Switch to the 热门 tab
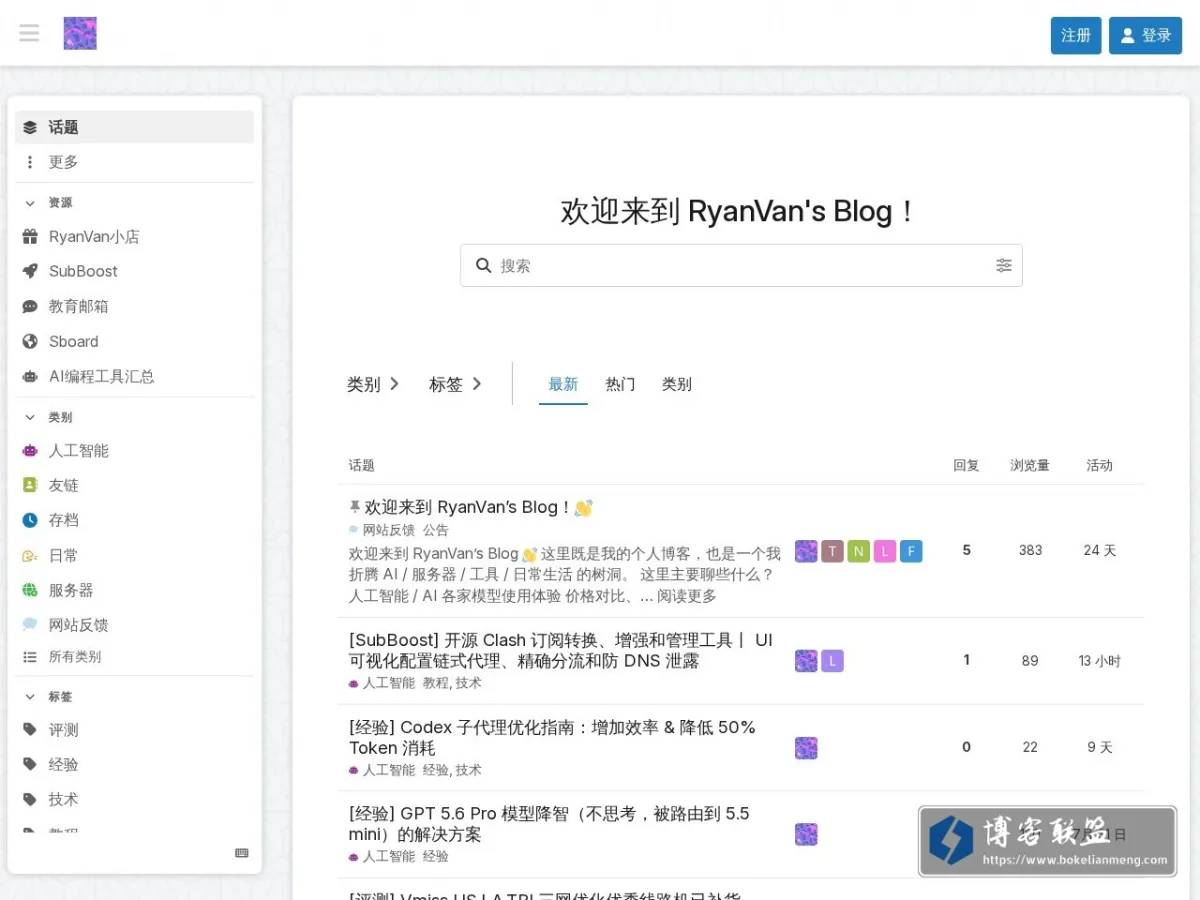 pyautogui.click(x=620, y=384)
